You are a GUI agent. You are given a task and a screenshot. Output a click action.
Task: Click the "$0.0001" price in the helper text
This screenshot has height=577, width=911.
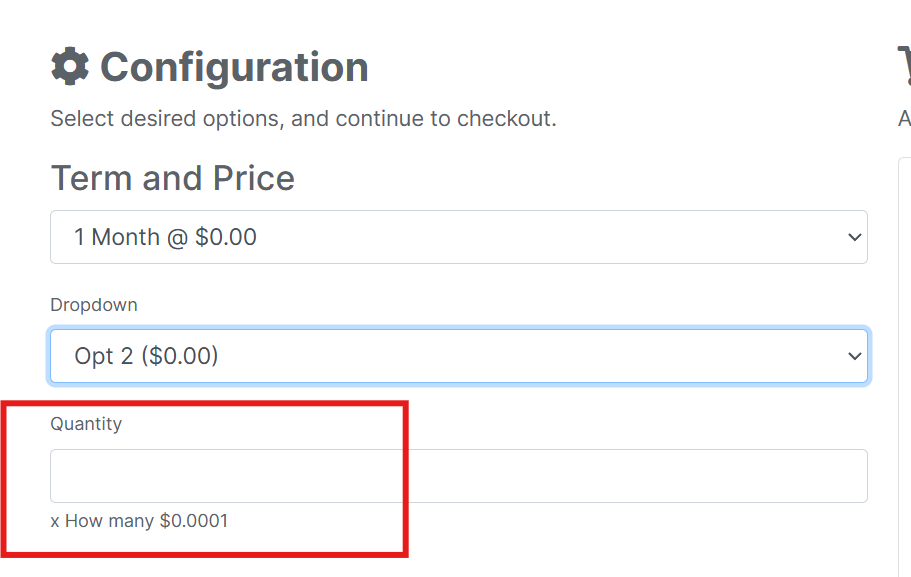pyautogui.click(x=194, y=521)
